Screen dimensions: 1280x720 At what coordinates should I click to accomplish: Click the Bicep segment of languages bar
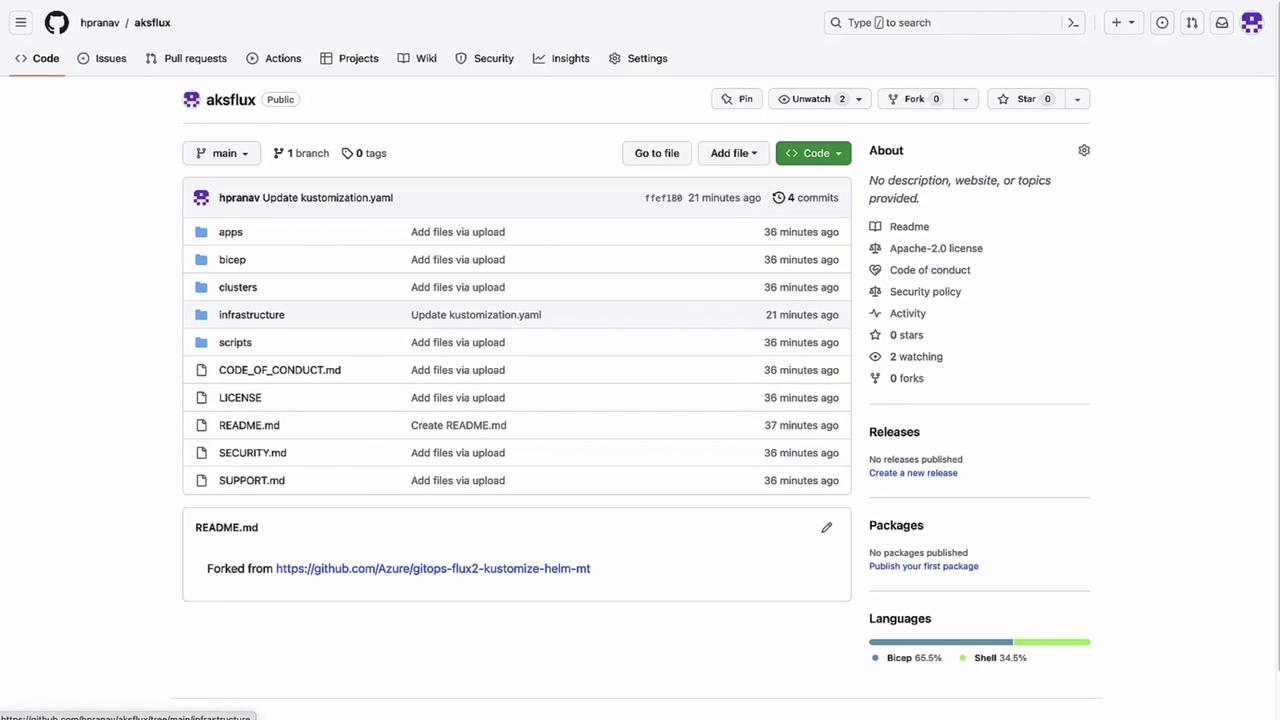pos(940,642)
